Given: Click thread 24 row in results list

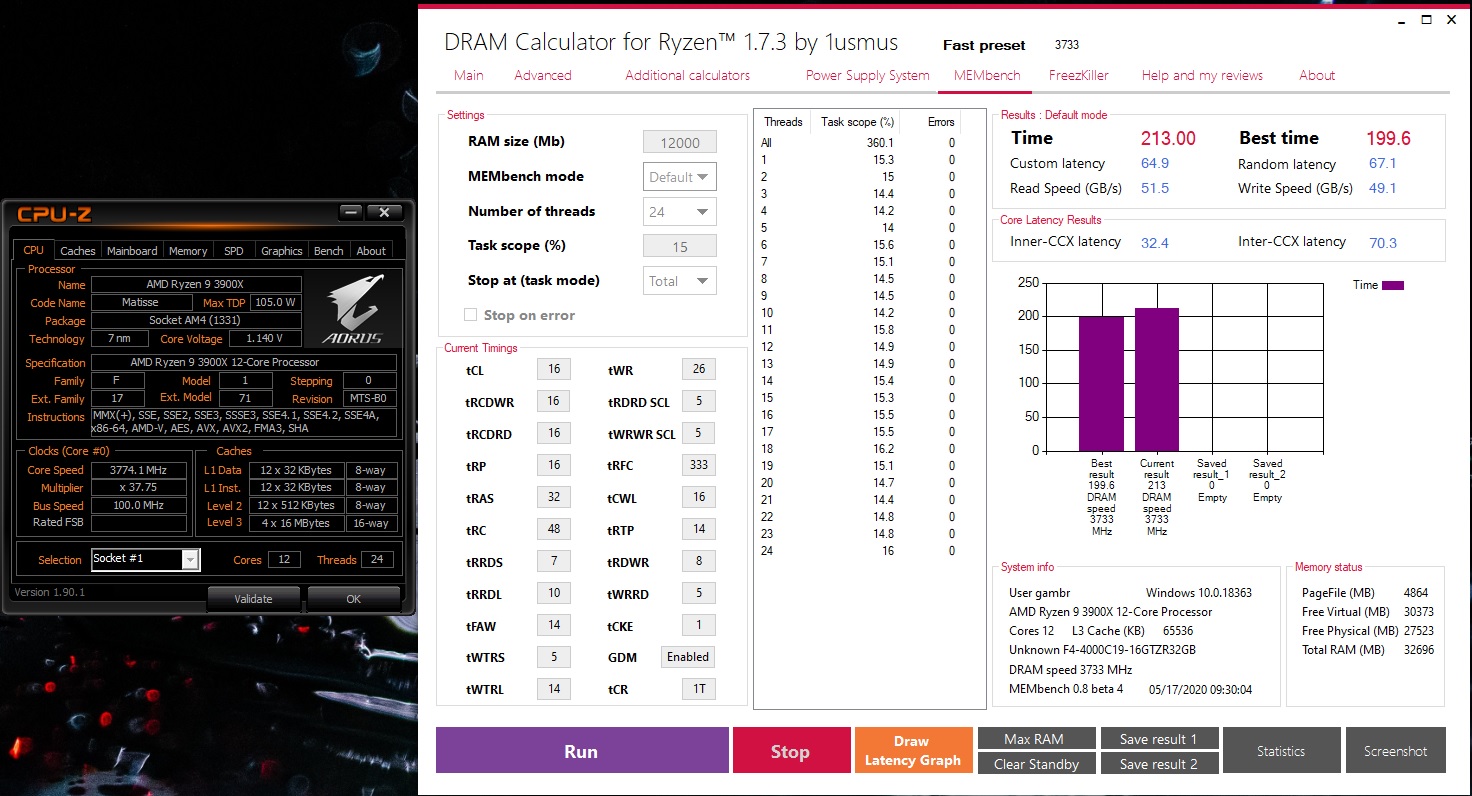Looking at the screenshot, I should (860, 551).
